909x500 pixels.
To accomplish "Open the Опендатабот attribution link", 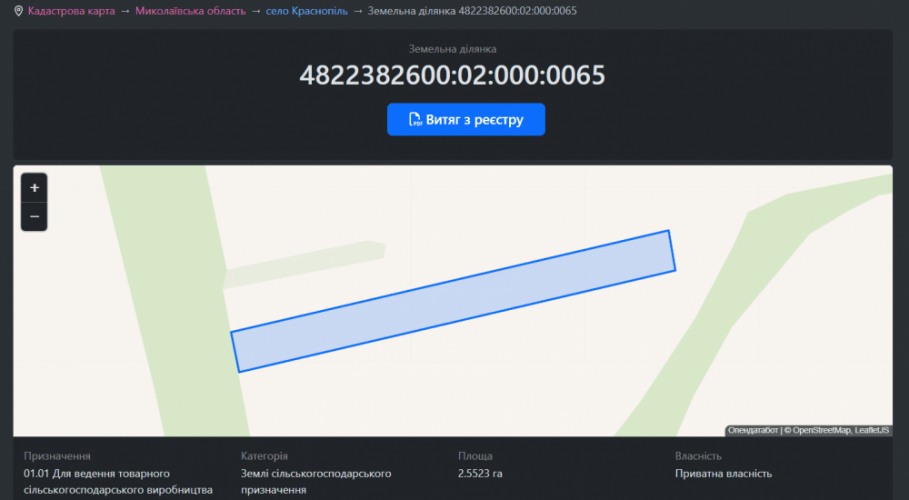I will 753,431.
